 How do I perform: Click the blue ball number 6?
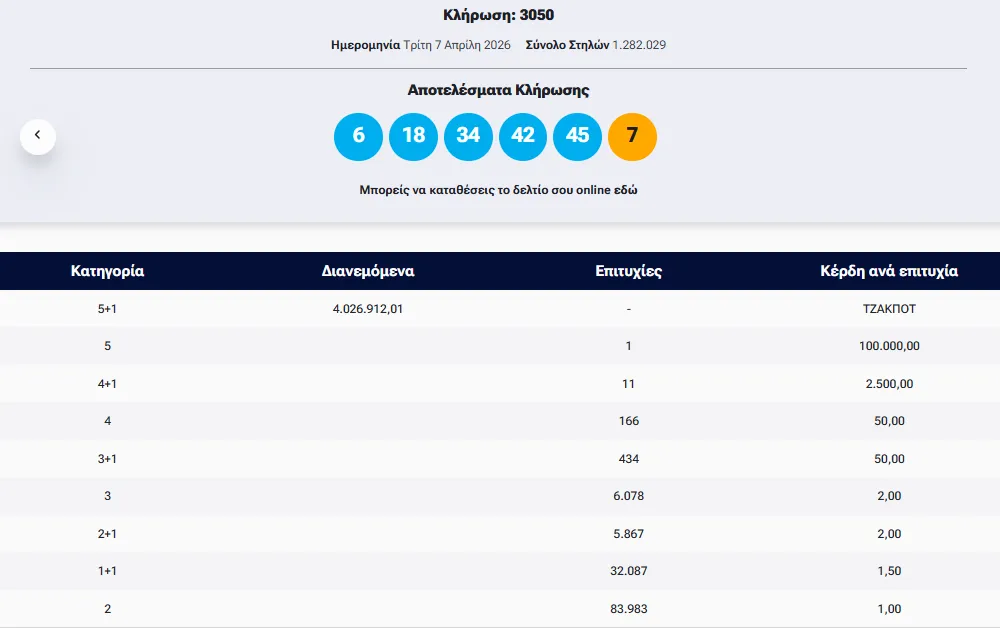point(358,136)
